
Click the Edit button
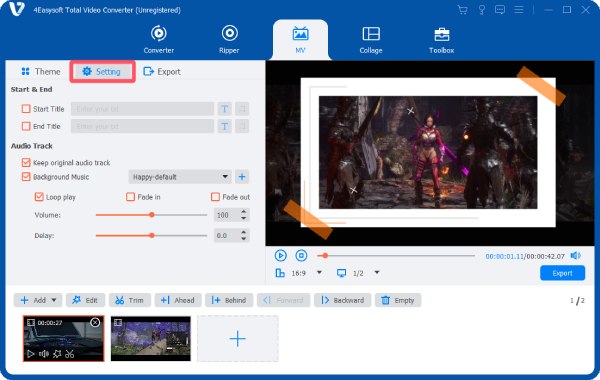point(85,300)
